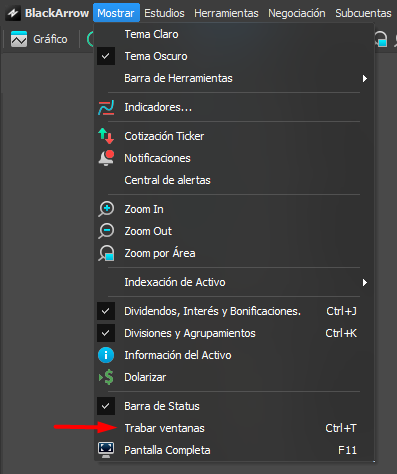Viewport: 397px width, 474px height.
Task: Open the Estudios menu
Action: (x=164, y=13)
